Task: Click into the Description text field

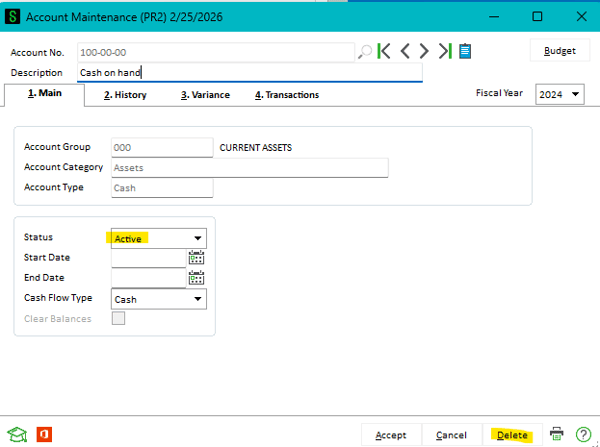Action: pos(250,73)
